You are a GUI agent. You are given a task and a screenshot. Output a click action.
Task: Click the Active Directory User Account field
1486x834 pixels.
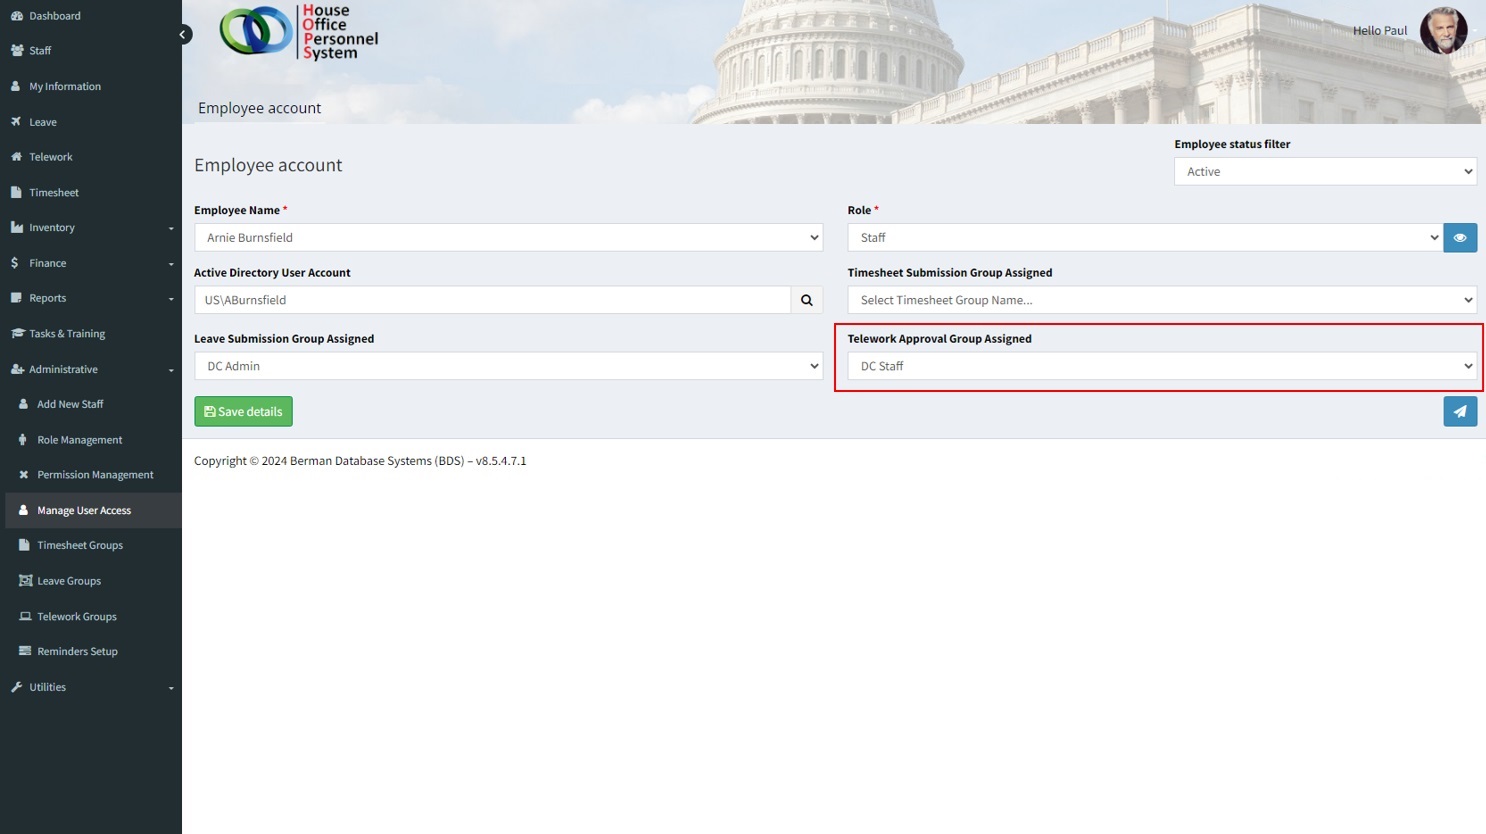pos(492,300)
